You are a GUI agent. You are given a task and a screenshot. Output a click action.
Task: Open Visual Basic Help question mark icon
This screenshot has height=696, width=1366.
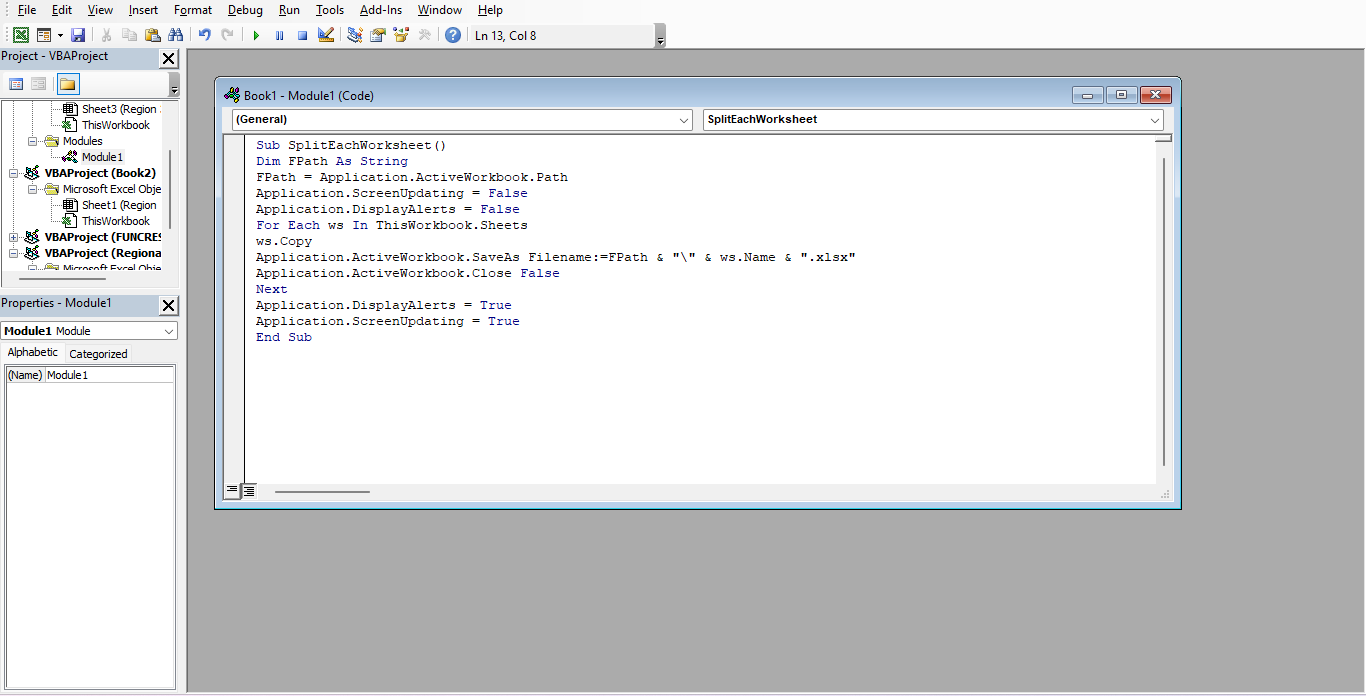pyautogui.click(x=453, y=35)
